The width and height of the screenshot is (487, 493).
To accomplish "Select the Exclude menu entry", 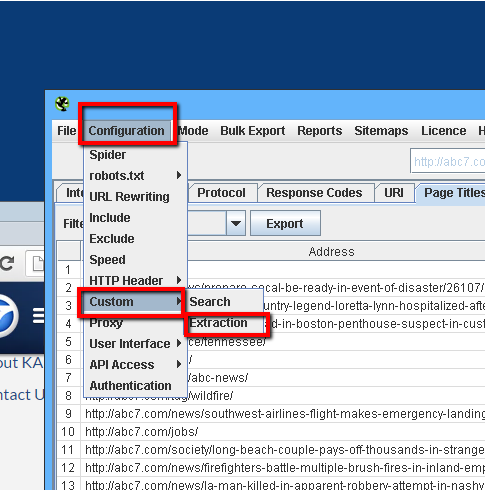I will coord(135,239).
